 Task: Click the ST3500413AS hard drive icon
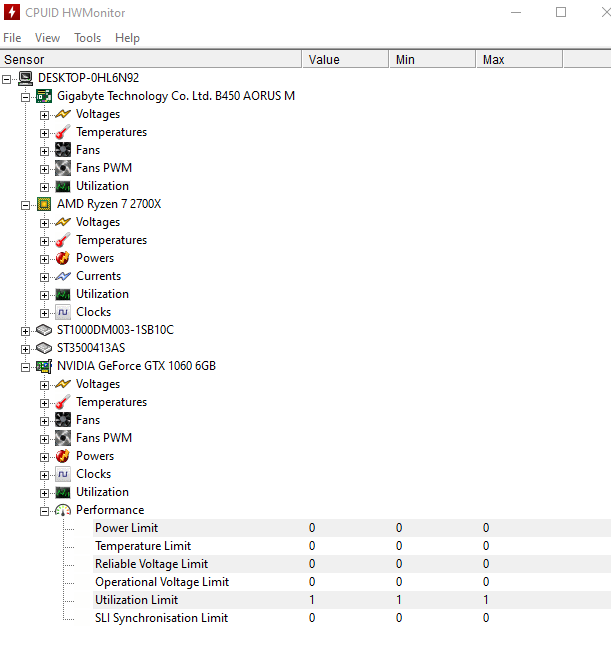(44, 348)
